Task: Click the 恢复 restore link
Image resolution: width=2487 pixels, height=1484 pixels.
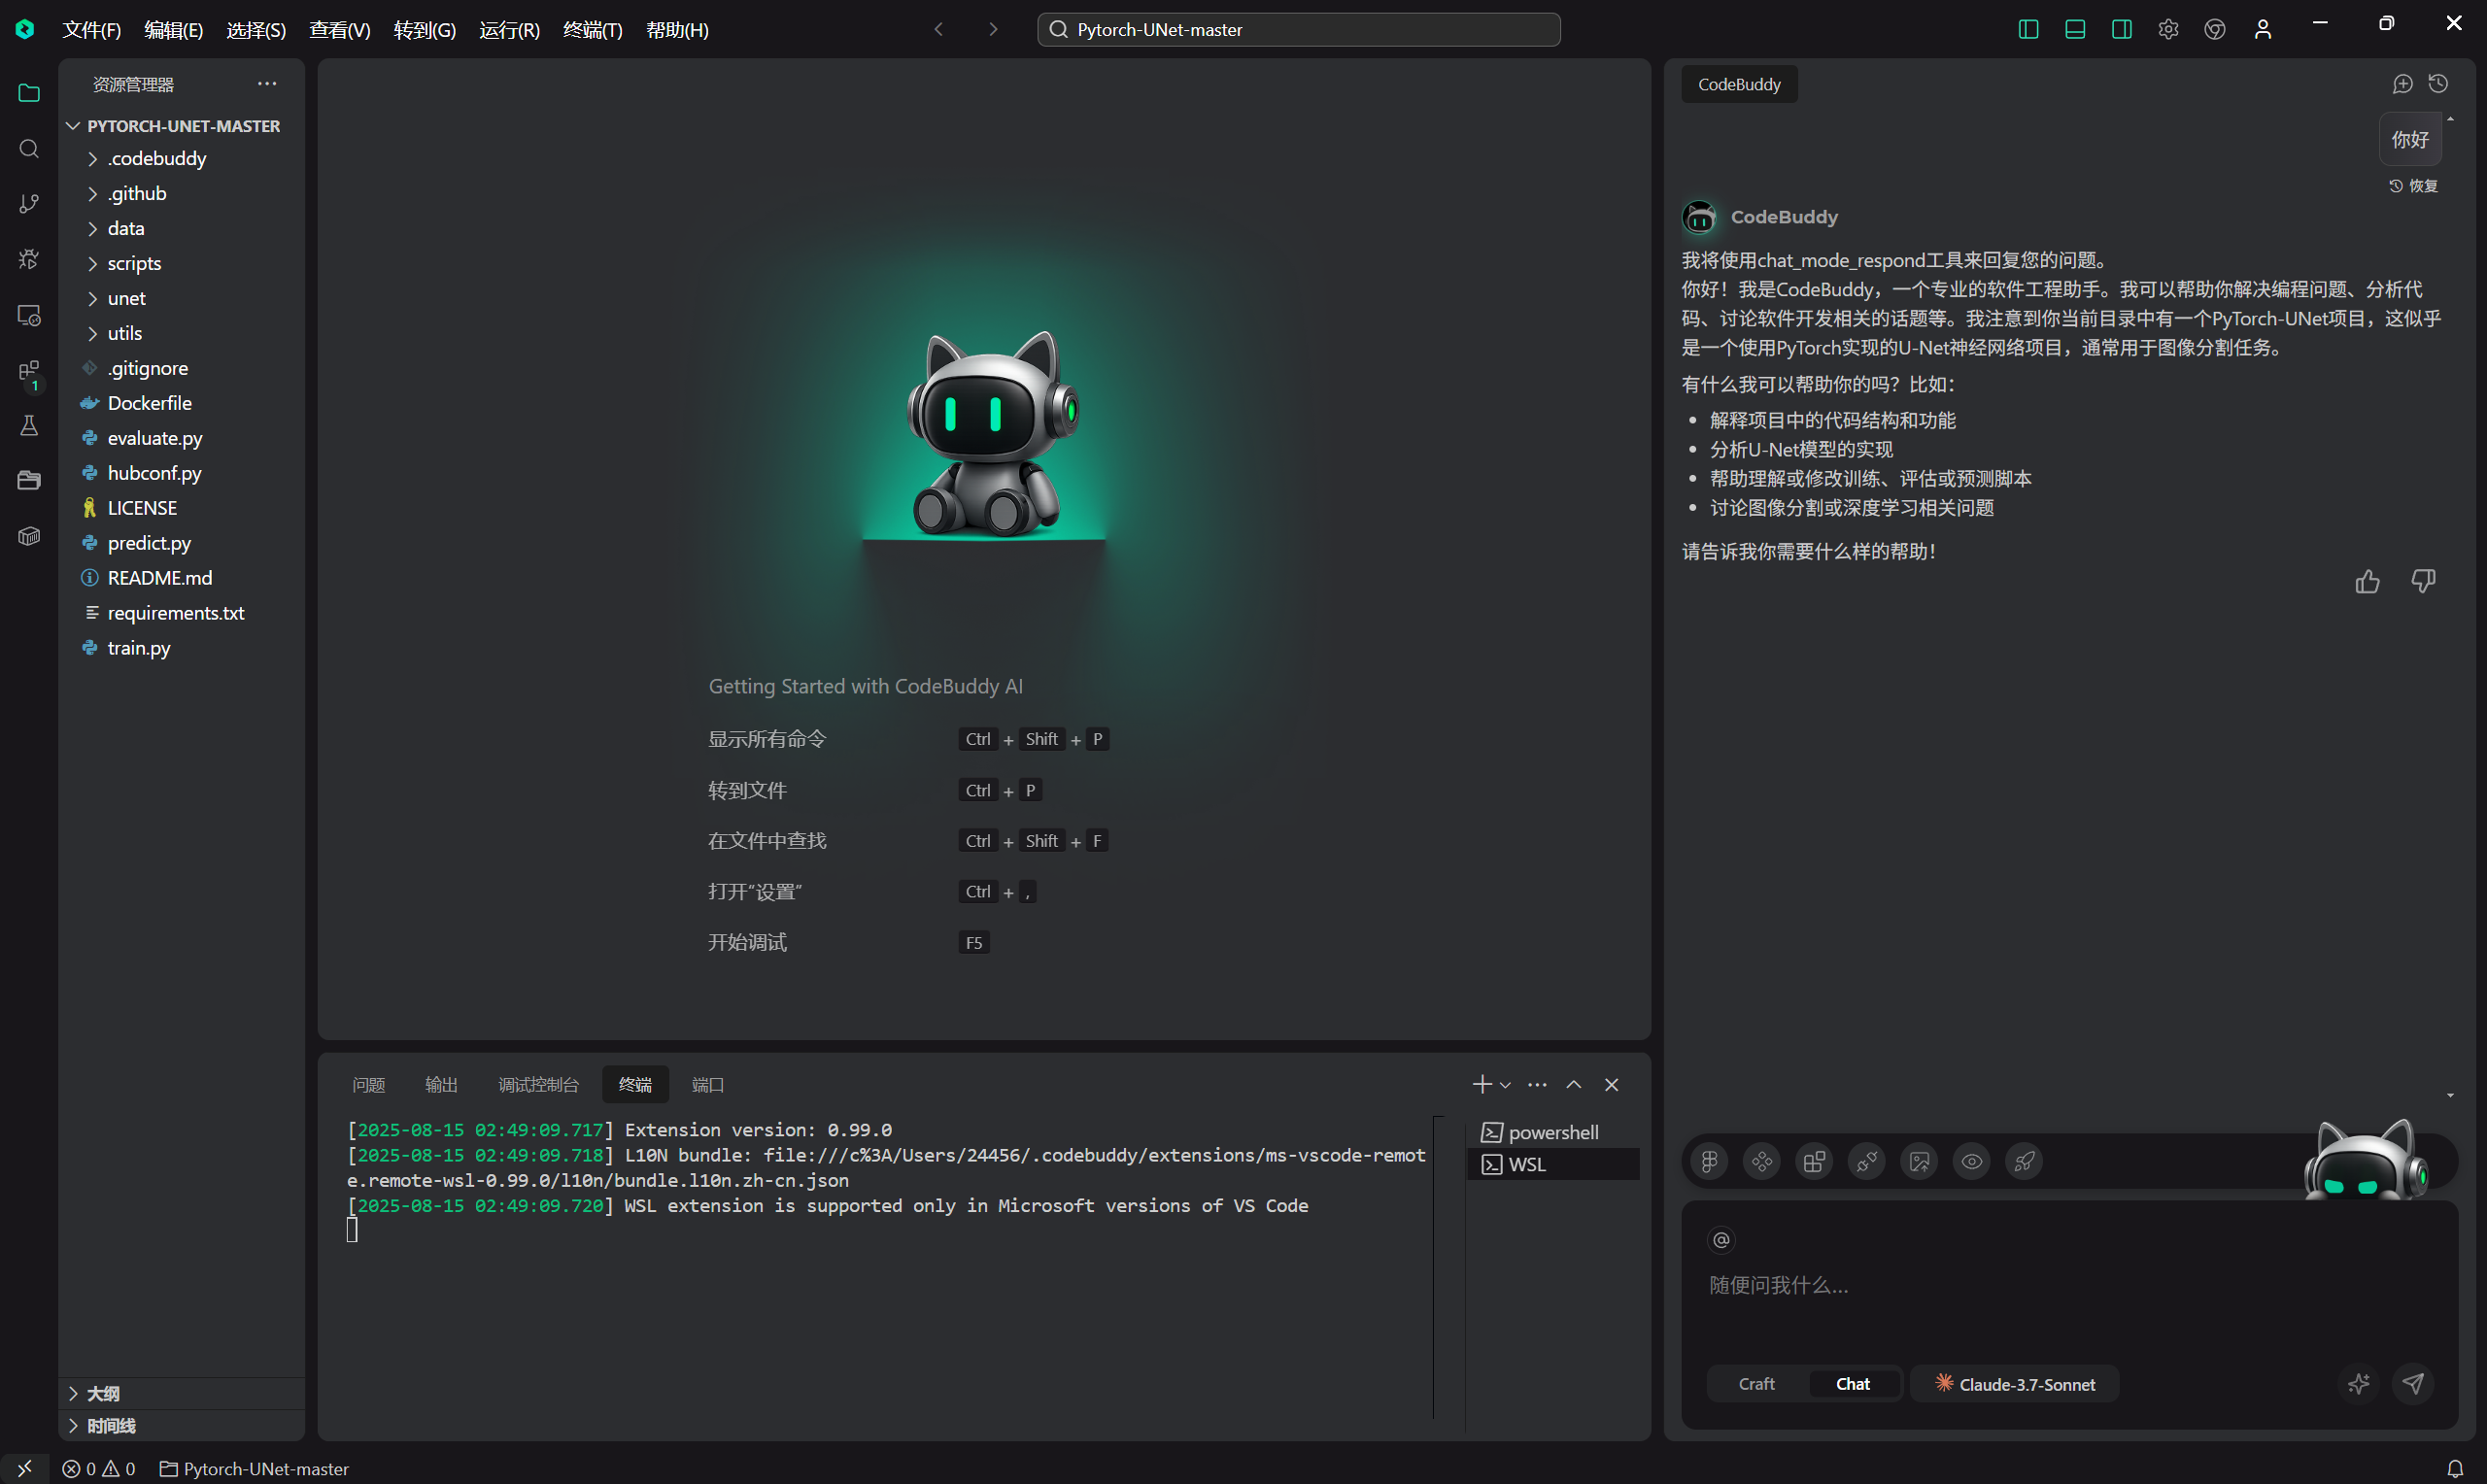Action: [x=2414, y=186]
